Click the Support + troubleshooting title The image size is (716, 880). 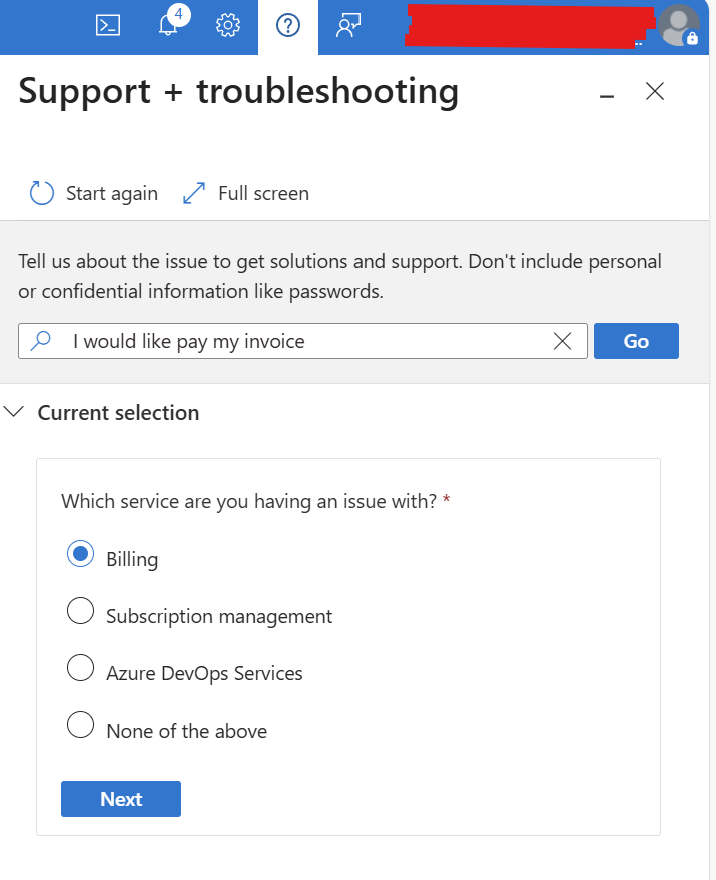[x=238, y=91]
